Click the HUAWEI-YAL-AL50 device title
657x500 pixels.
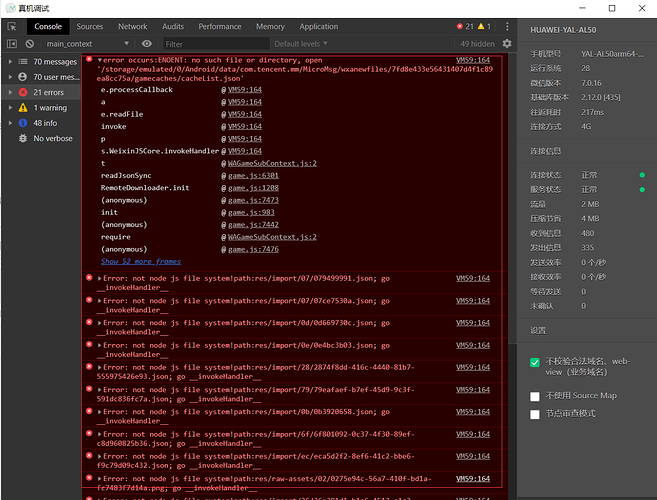click(x=563, y=30)
